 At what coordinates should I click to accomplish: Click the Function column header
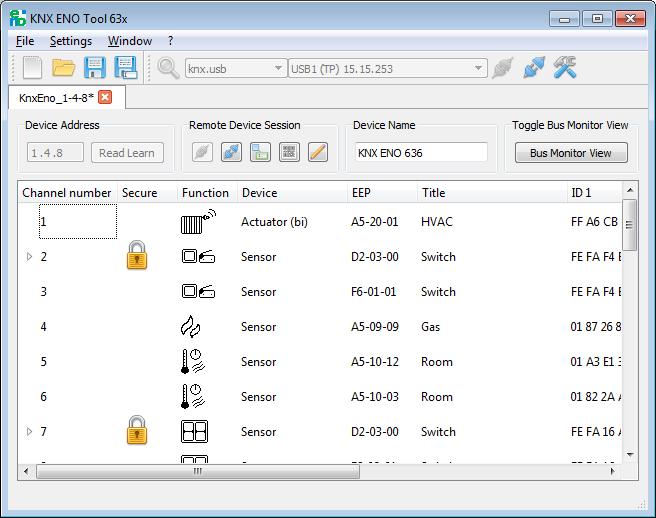(208, 193)
